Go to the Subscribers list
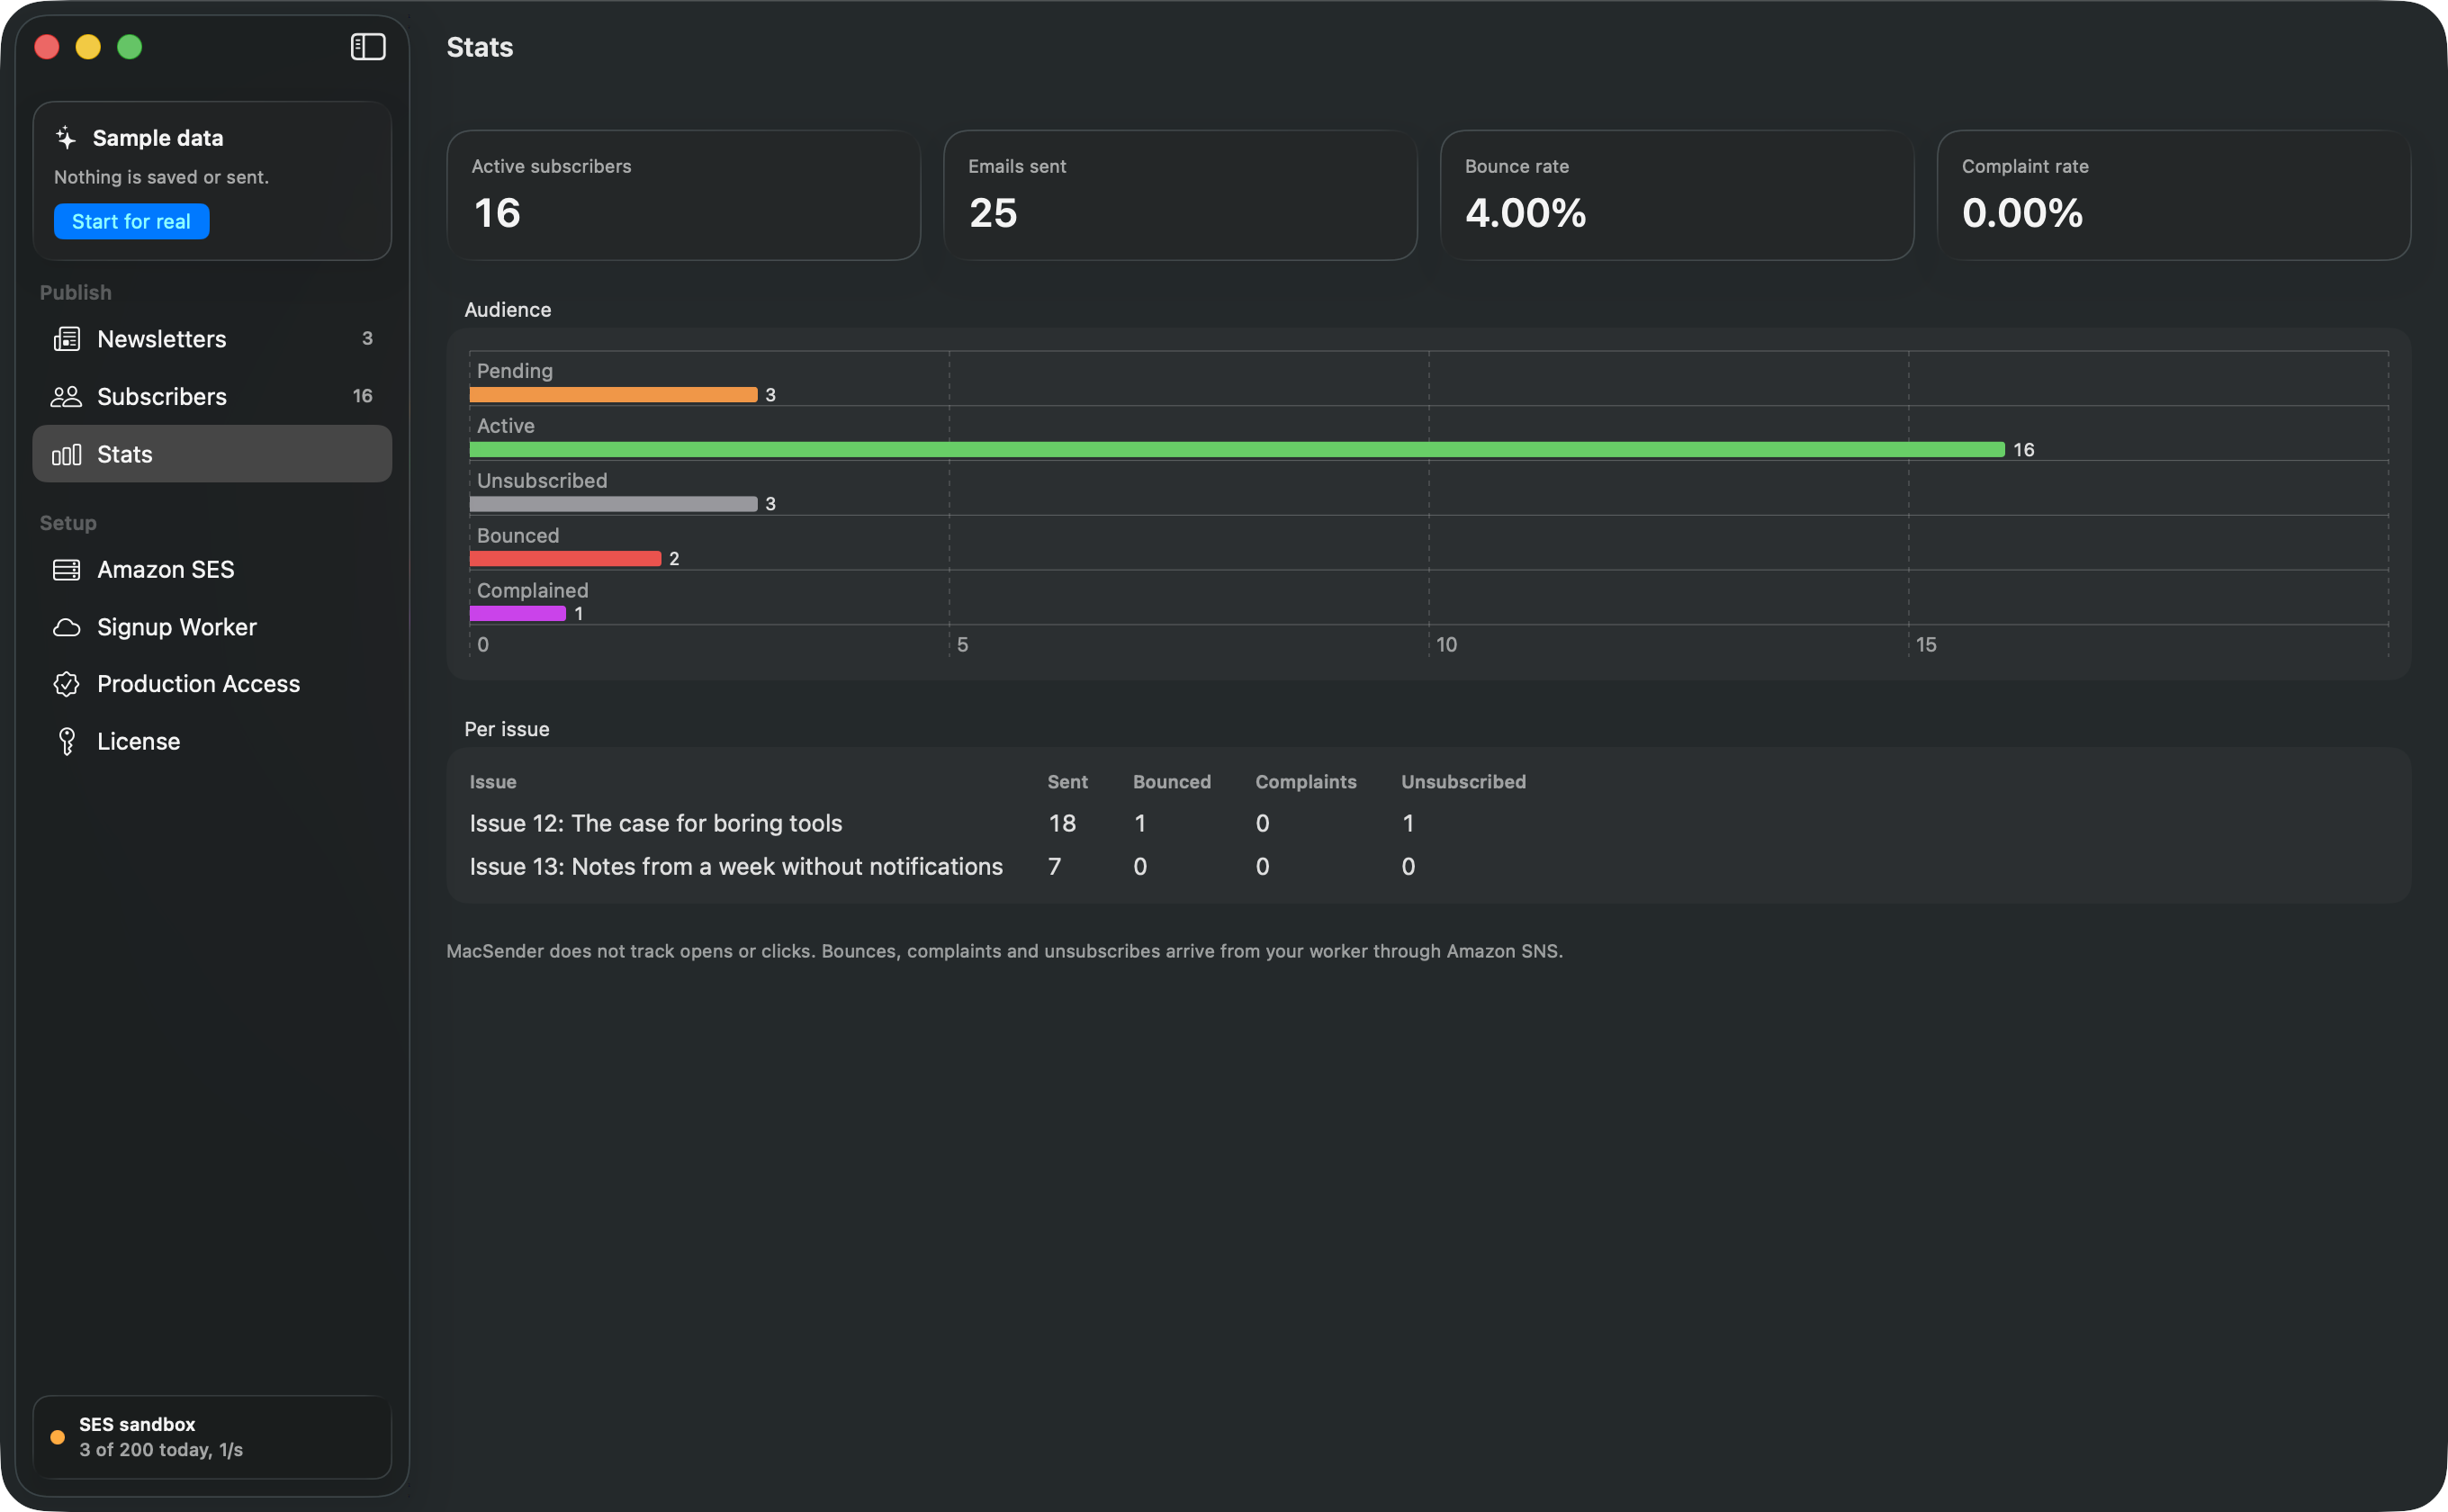The width and height of the screenshot is (2448, 1512). click(212, 397)
